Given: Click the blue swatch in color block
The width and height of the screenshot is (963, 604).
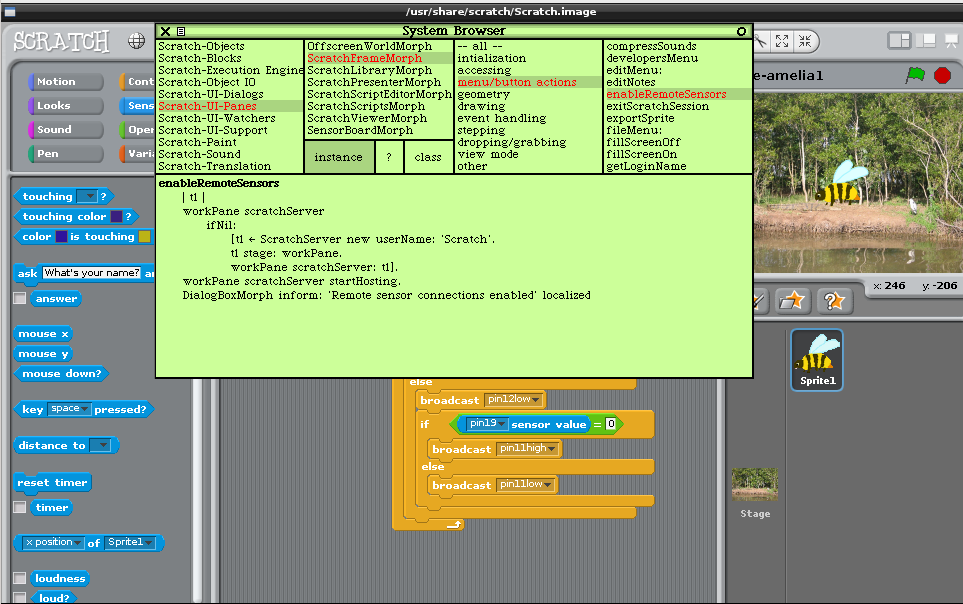Looking at the screenshot, I should click(x=61, y=237).
